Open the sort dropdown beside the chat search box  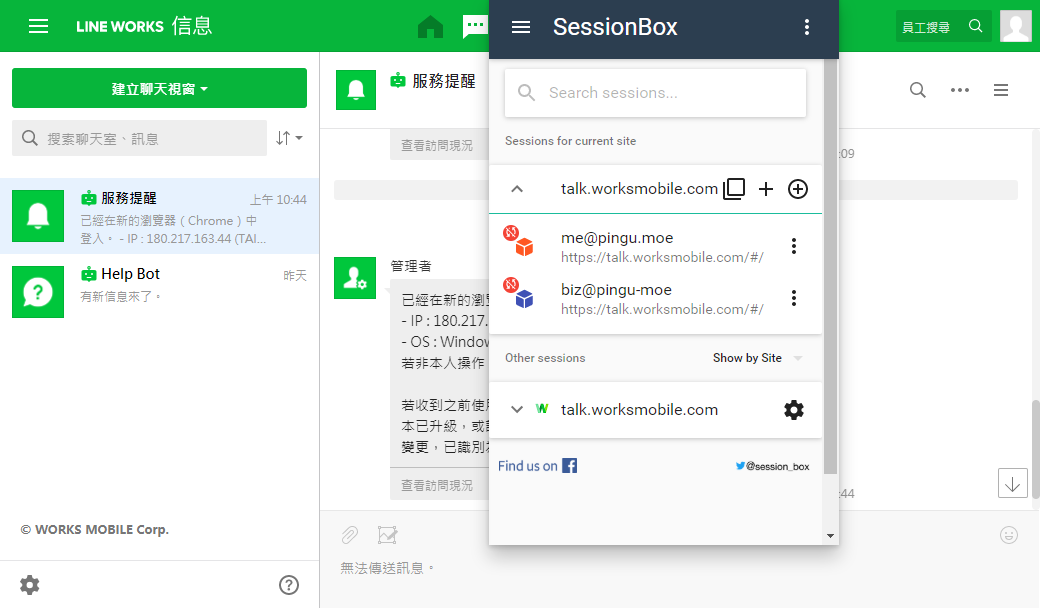pyautogui.click(x=289, y=138)
